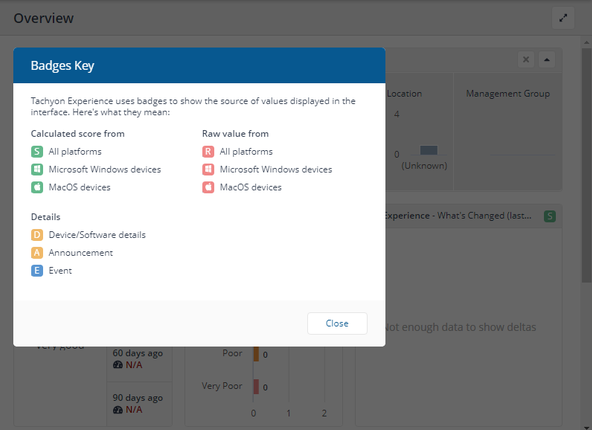
Task: Expand the Overview panel to full screen
Action: (x=563, y=18)
